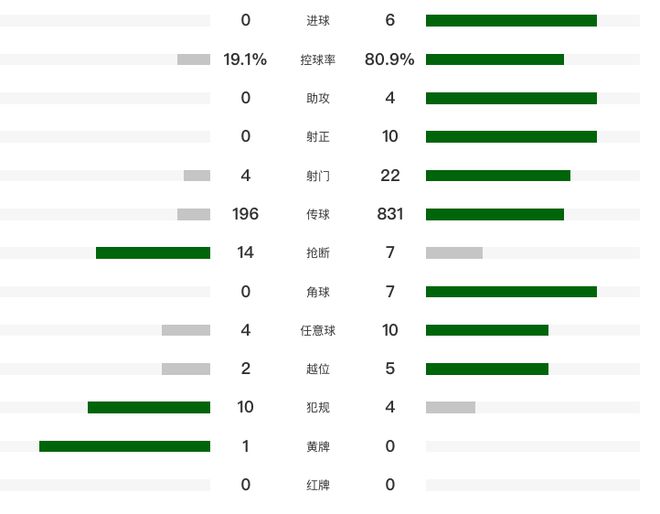Image resolution: width=660 pixels, height=514 pixels.
Task: Select the 角球 label
Action: 318,292
